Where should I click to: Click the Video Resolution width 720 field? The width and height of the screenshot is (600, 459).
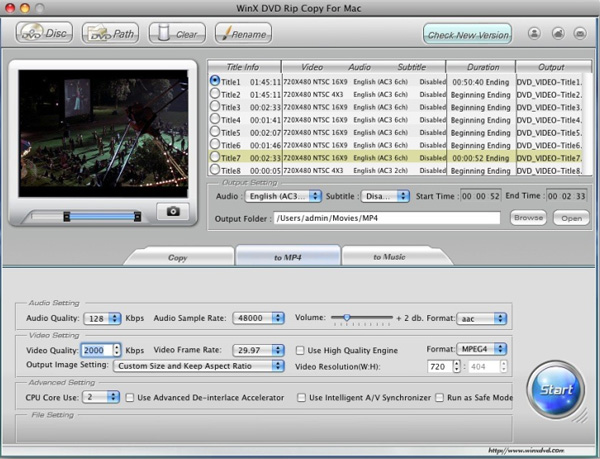click(440, 366)
